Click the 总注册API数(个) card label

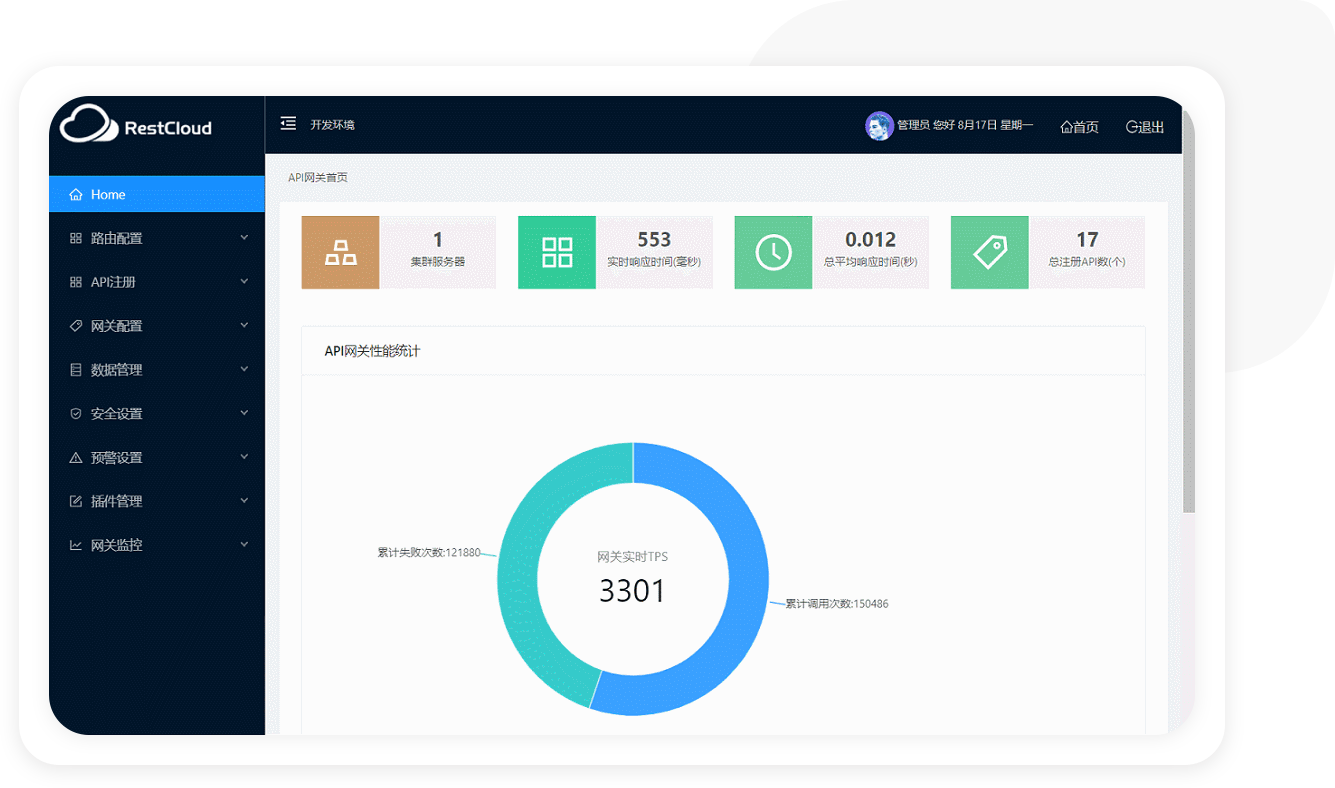click(x=1087, y=262)
